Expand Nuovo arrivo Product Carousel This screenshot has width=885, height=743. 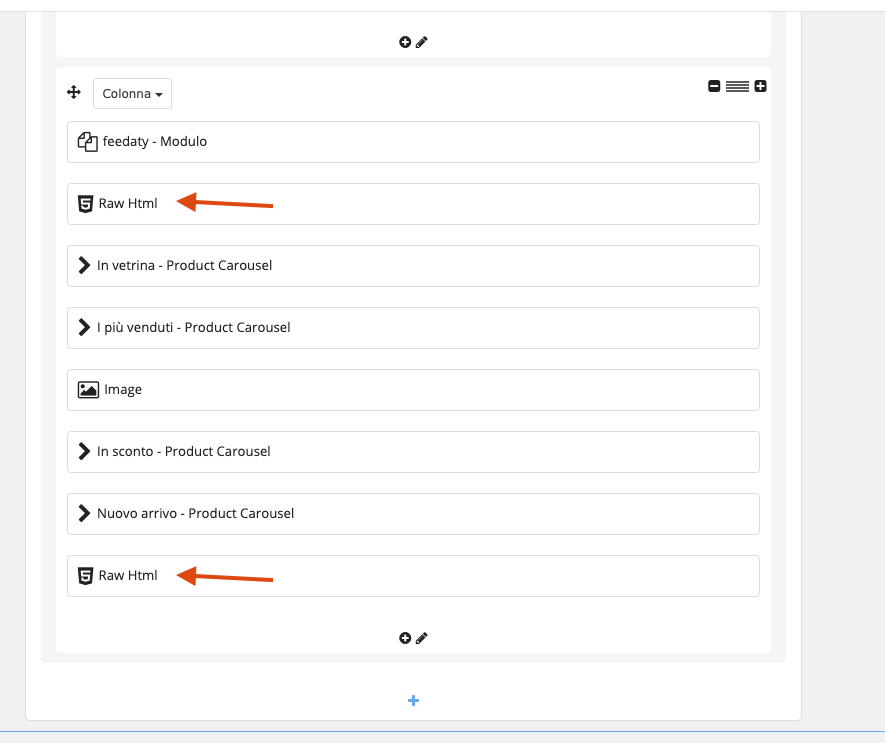[x=413, y=514]
